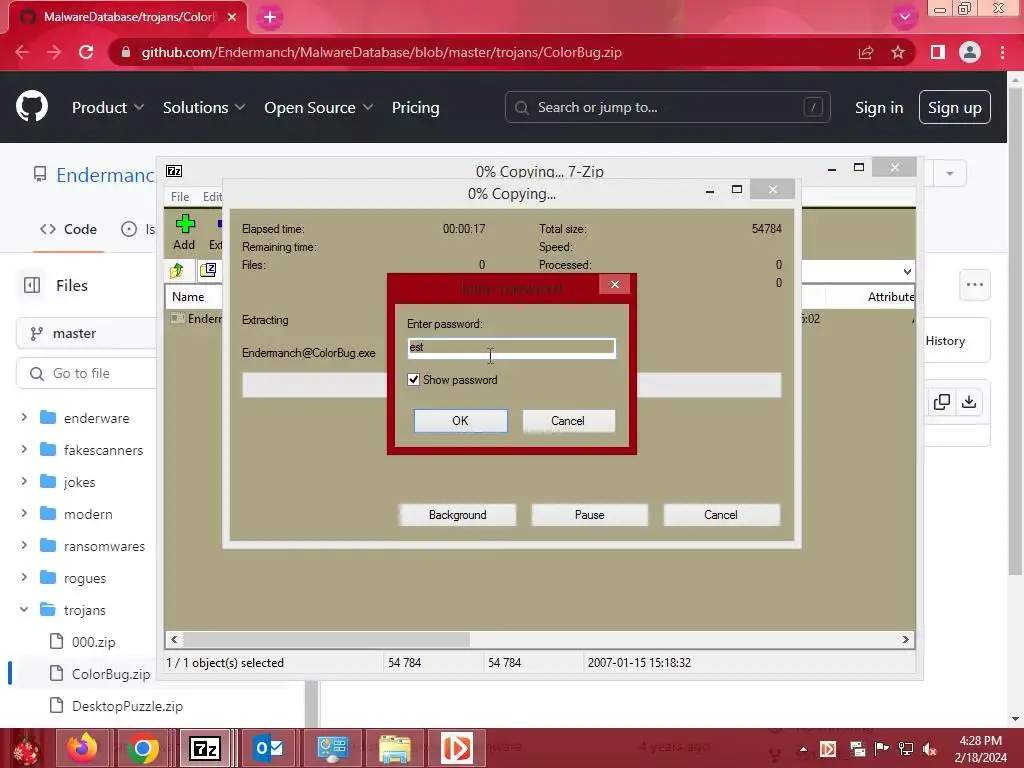Click Go to file search field
The width and height of the screenshot is (1024, 768).
(x=86, y=374)
